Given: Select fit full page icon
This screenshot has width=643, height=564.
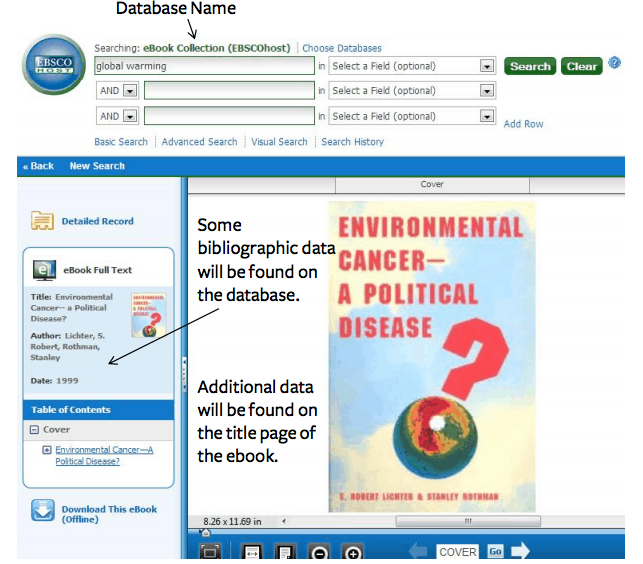Looking at the screenshot, I should click(285, 553).
